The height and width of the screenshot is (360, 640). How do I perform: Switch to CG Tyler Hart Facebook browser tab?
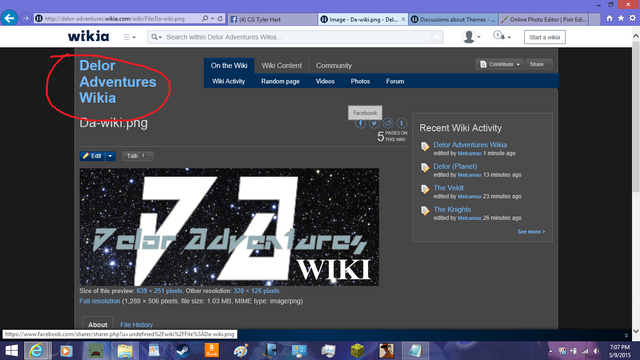[x=273, y=19]
